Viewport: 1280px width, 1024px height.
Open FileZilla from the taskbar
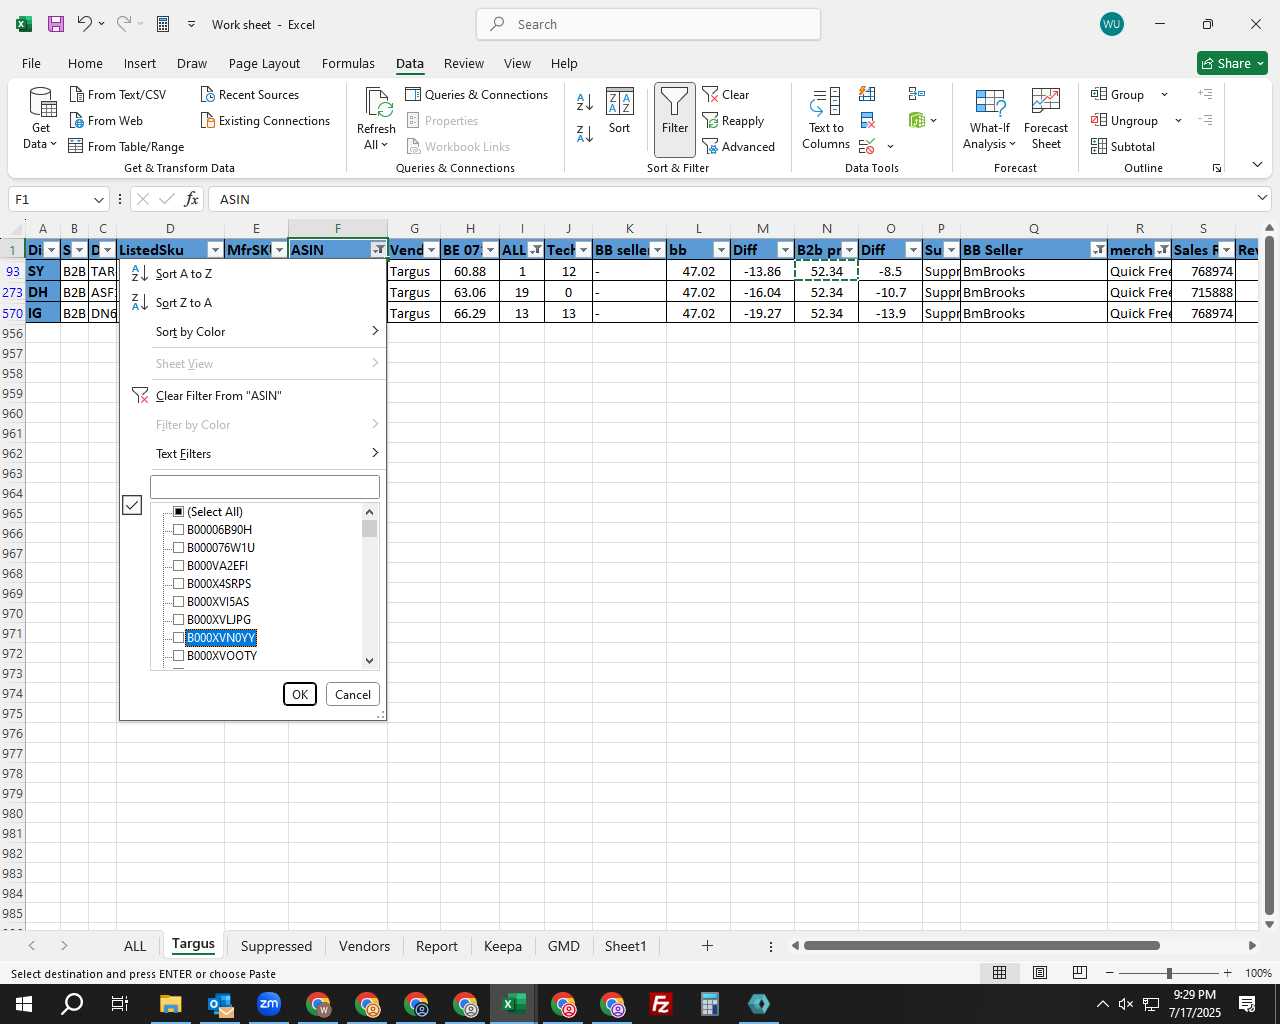point(661,1004)
